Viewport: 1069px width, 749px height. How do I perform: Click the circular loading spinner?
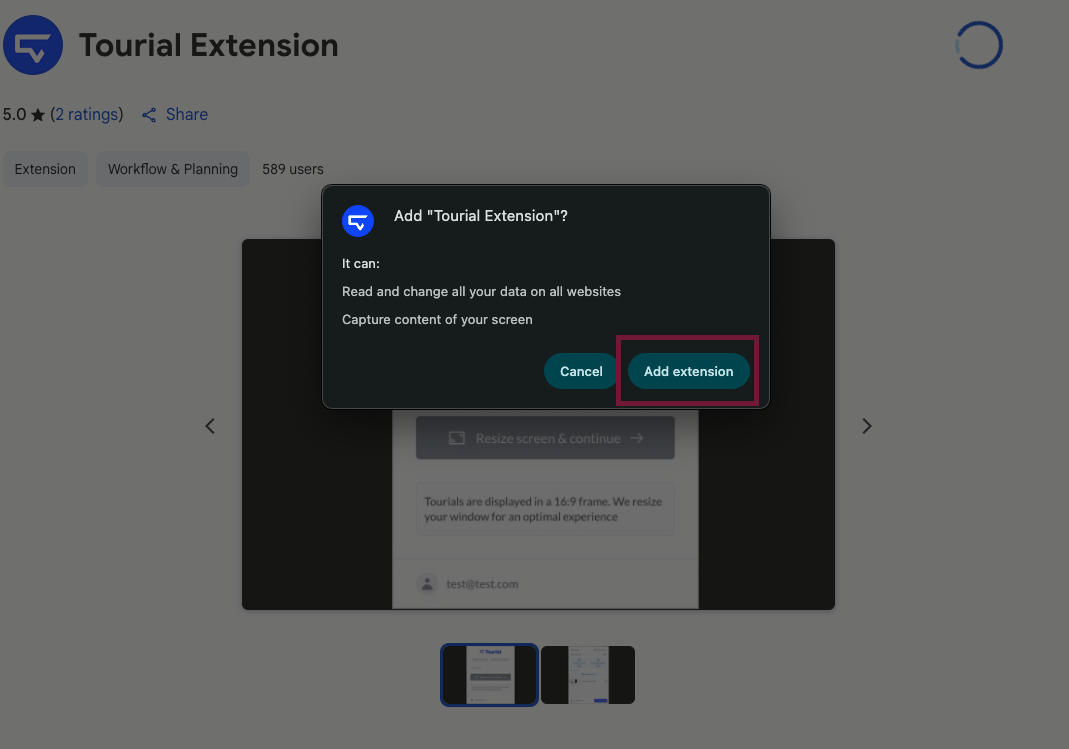click(x=978, y=46)
